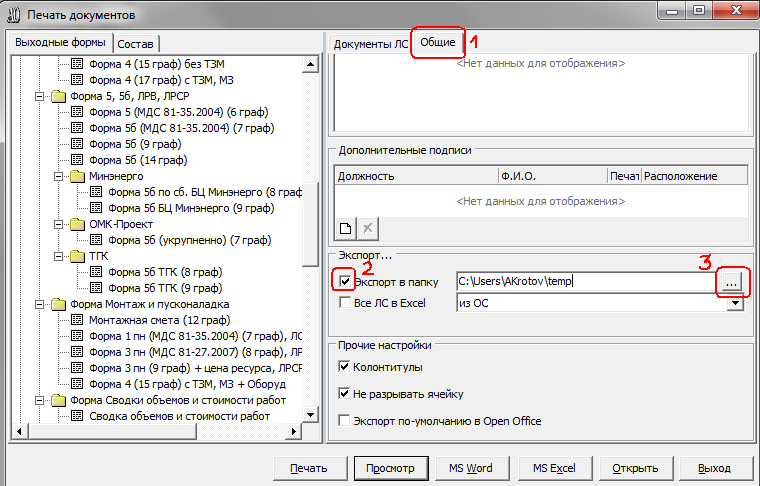The width and height of the screenshot is (760, 486).
Task: Toggle the Экспорт в папку checkbox
Action: (345, 281)
